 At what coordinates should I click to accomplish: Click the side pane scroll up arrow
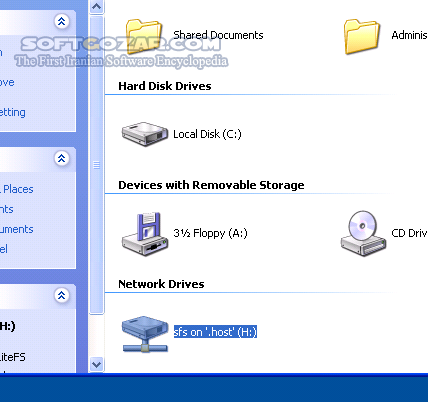click(97, 7)
